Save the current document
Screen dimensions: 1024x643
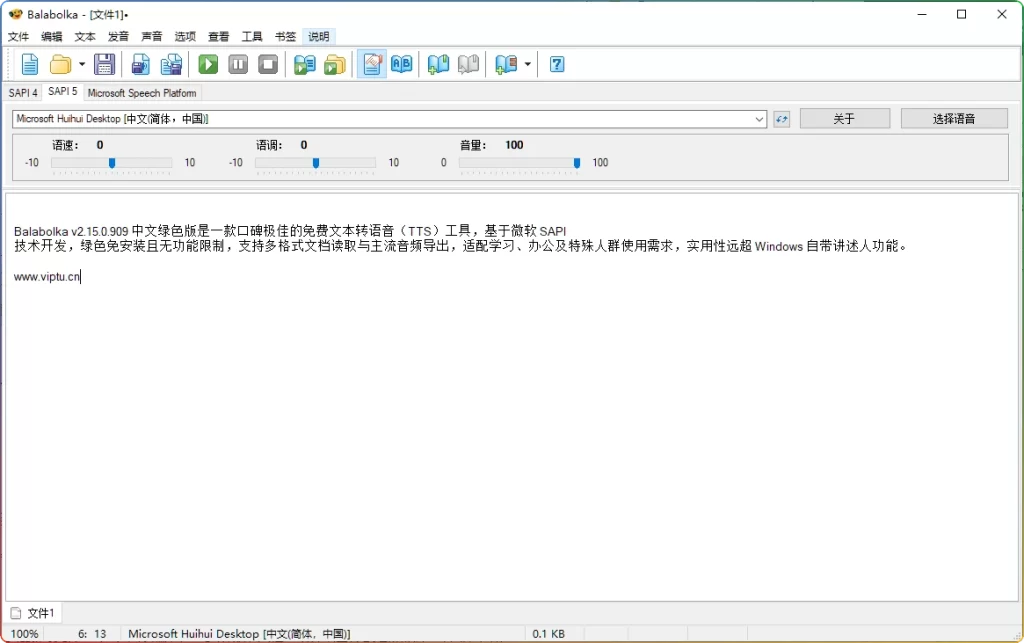point(104,64)
